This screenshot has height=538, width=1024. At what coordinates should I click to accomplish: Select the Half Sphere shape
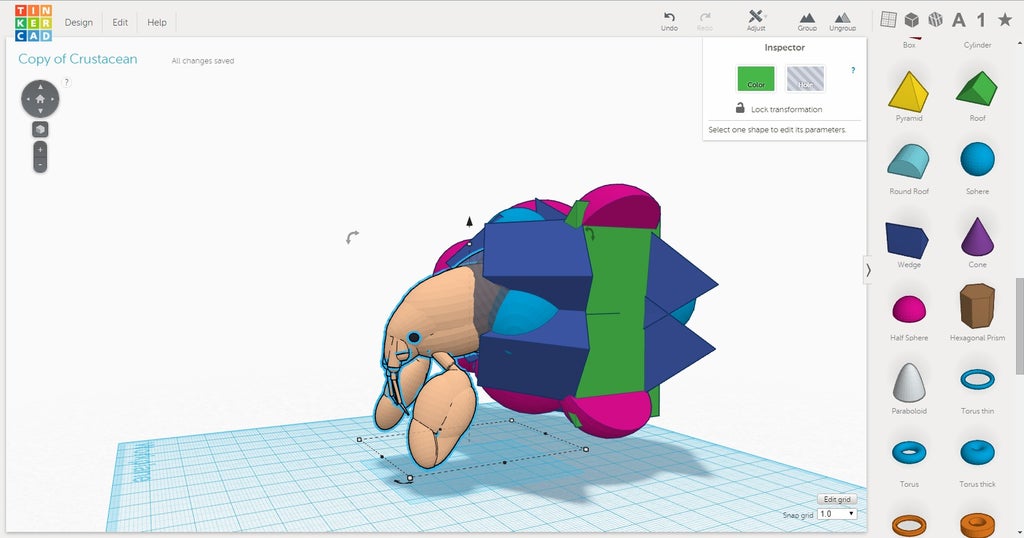click(908, 316)
